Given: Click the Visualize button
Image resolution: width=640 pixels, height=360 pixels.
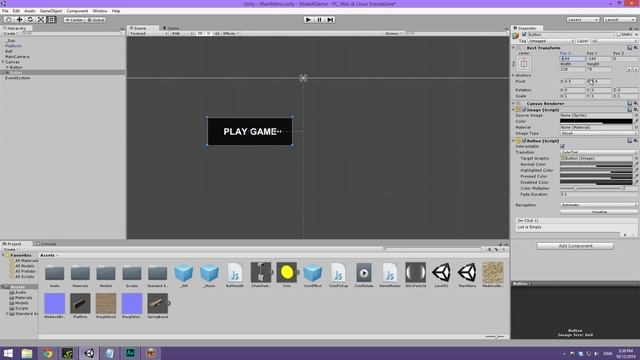Looking at the screenshot, I should pyautogui.click(x=599, y=212).
